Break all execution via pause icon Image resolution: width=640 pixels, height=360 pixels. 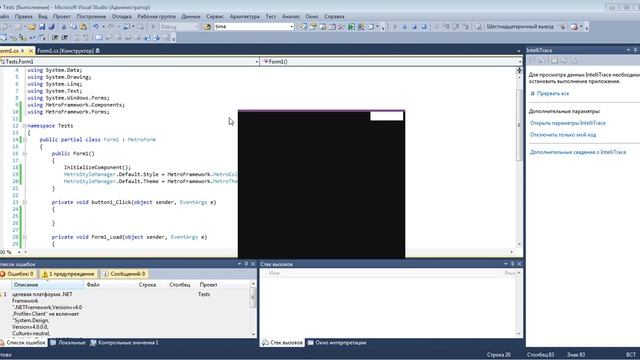404,27
